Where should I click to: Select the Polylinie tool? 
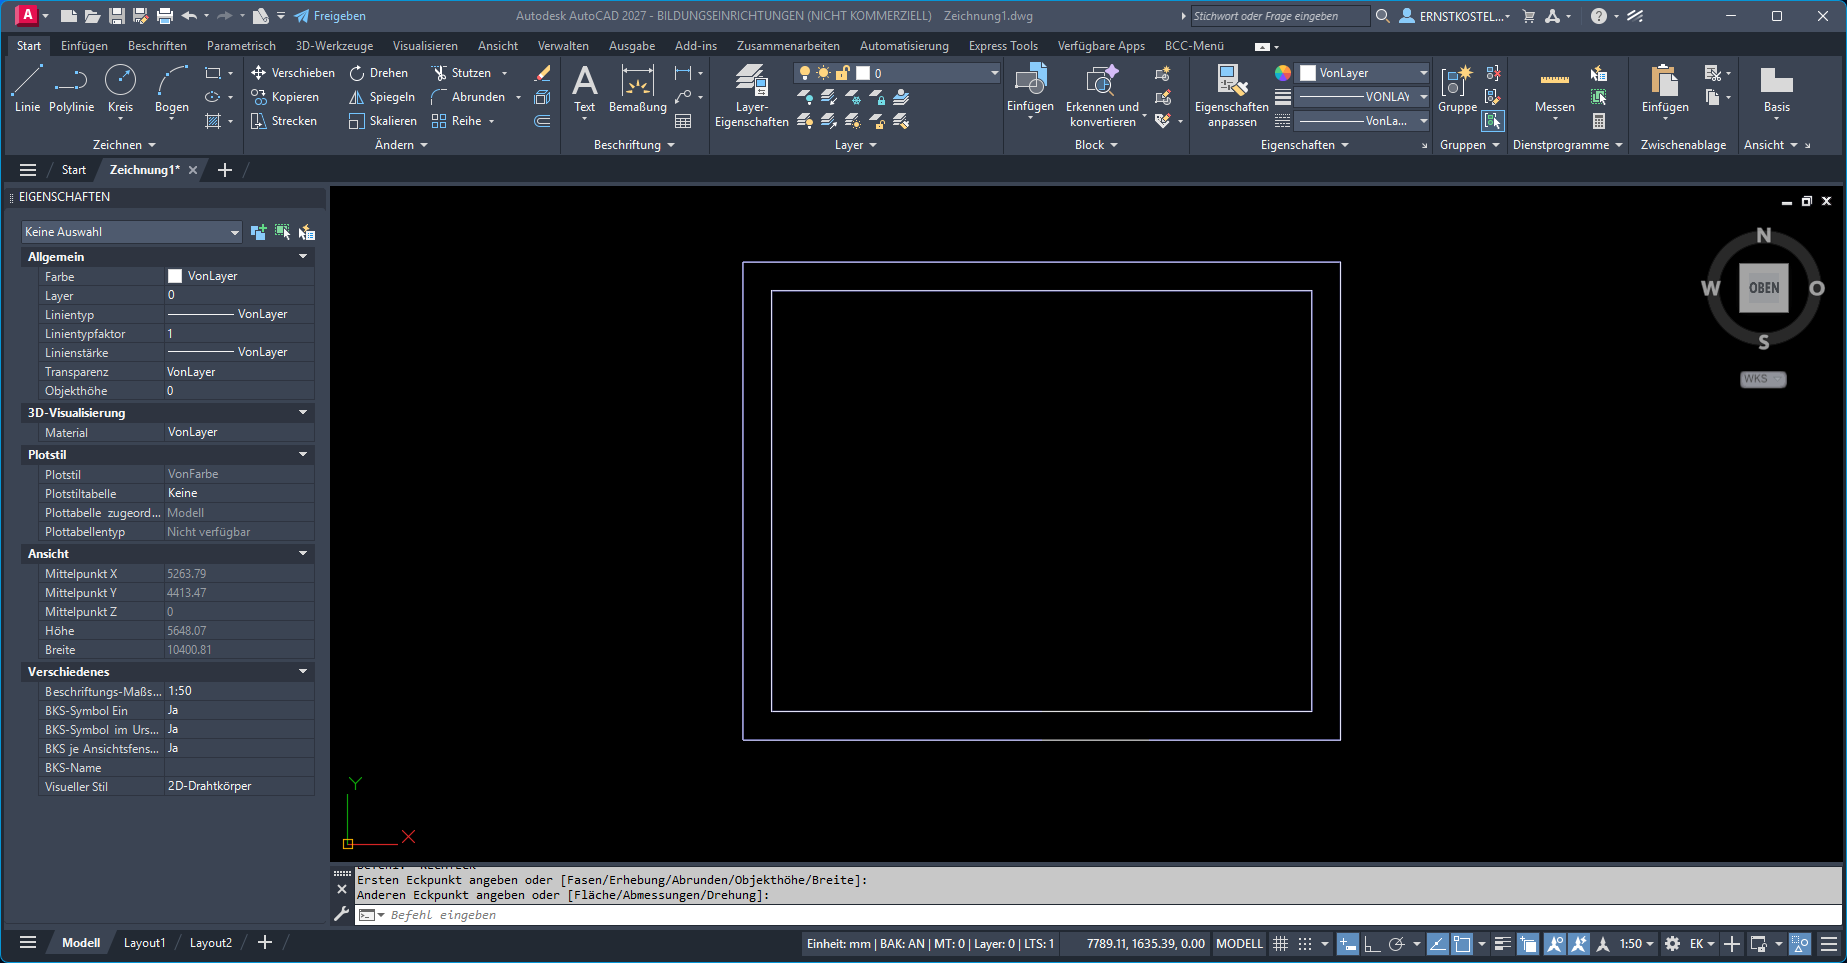71,89
